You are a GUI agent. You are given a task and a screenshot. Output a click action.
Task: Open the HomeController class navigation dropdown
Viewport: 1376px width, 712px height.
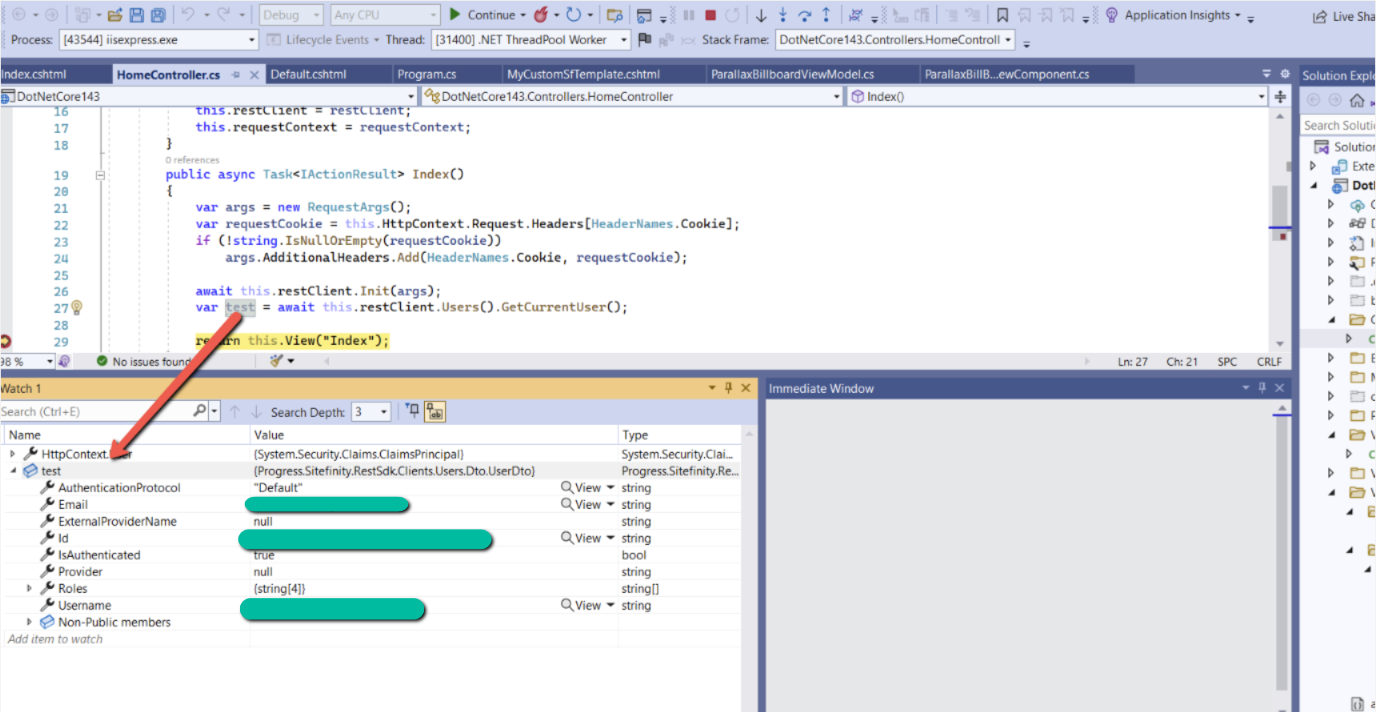pos(632,97)
